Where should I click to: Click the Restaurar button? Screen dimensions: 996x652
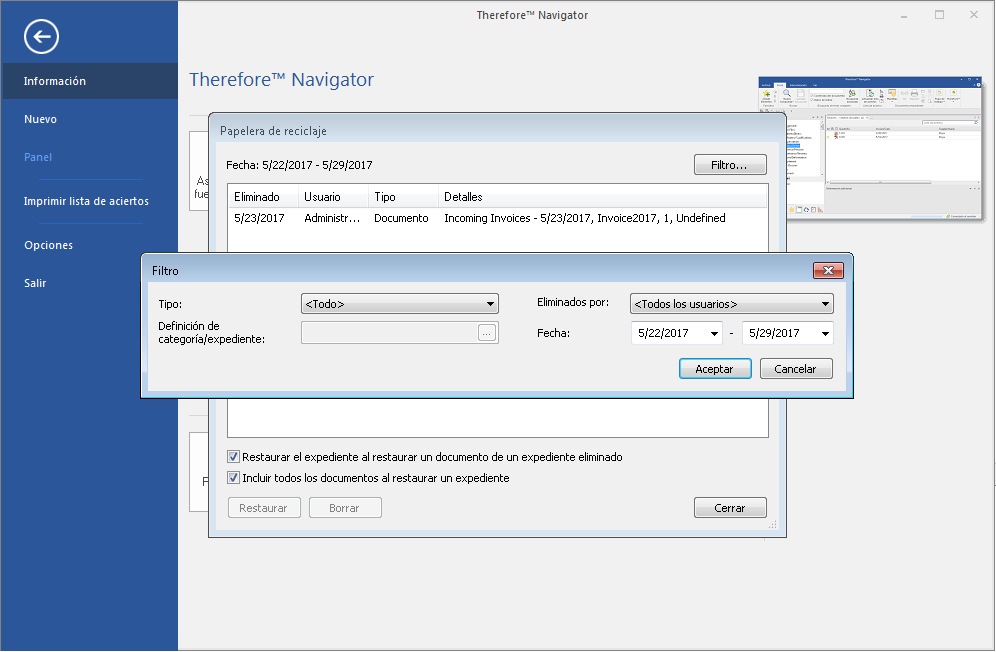pyautogui.click(x=264, y=508)
